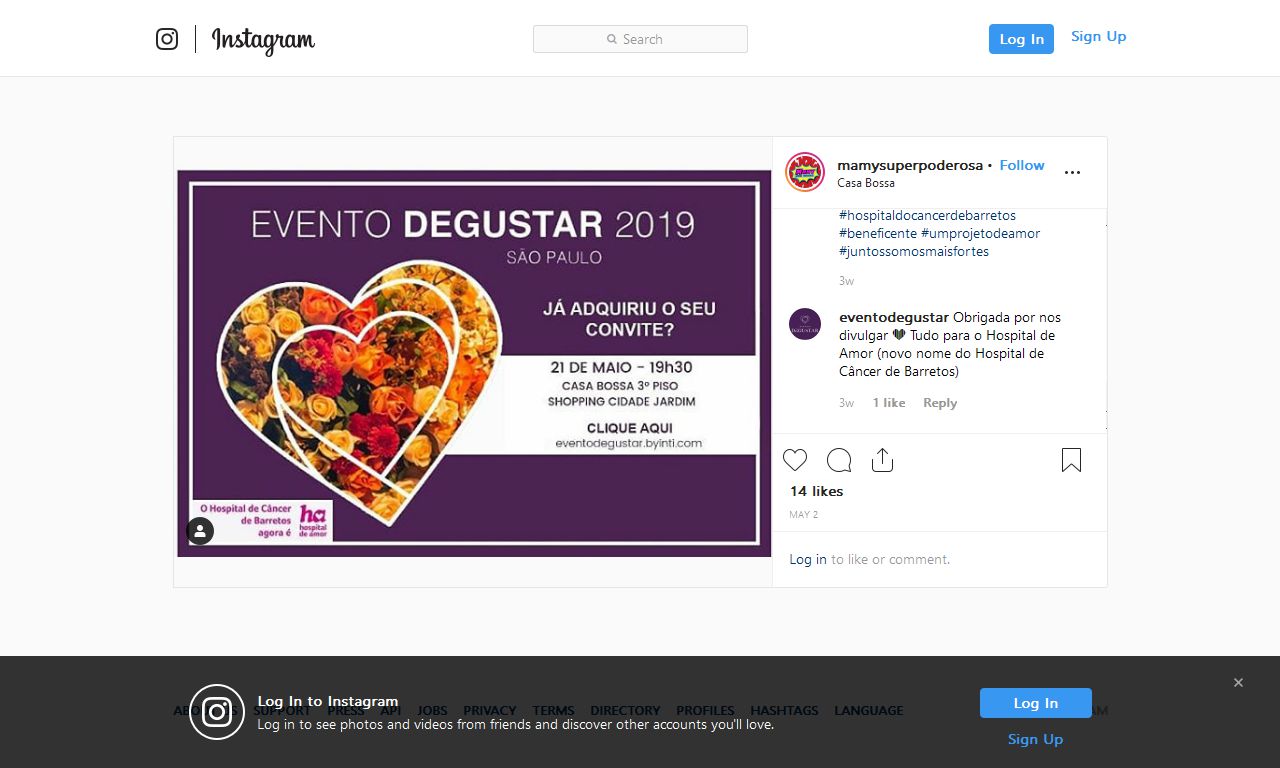Click the Instagram camera glyph logo
The height and width of the screenshot is (768, 1280).
[167, 39]
